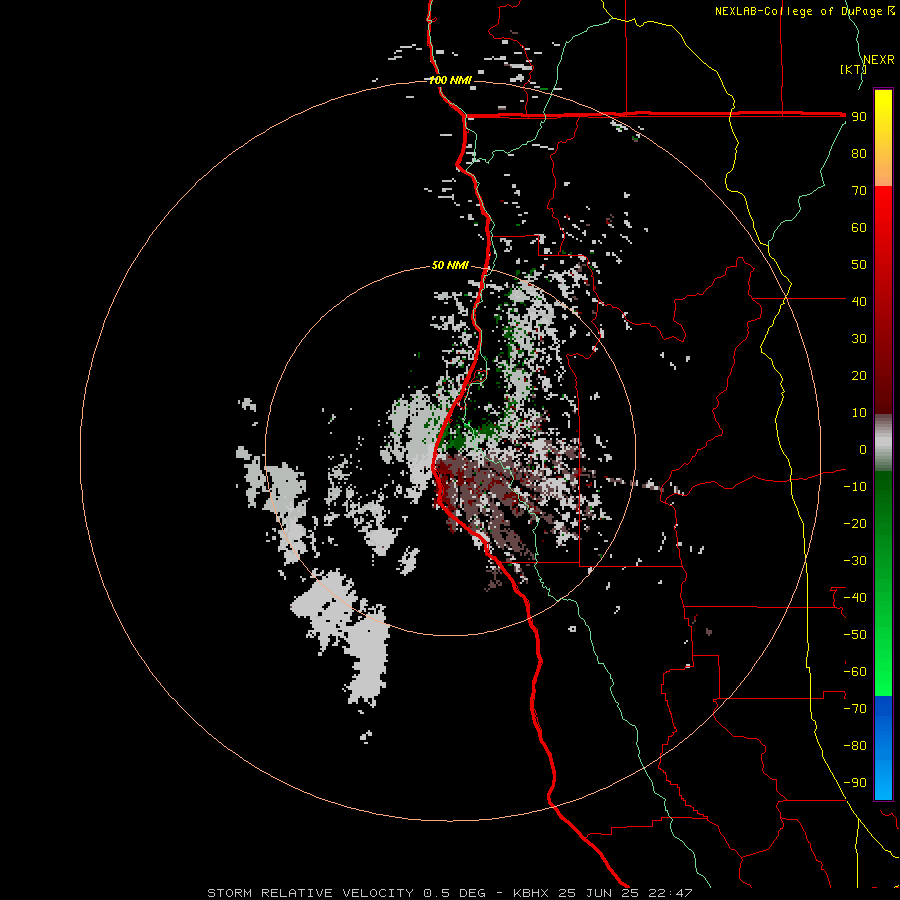Click the -60 value on the velocity scale

pos(855,672)
